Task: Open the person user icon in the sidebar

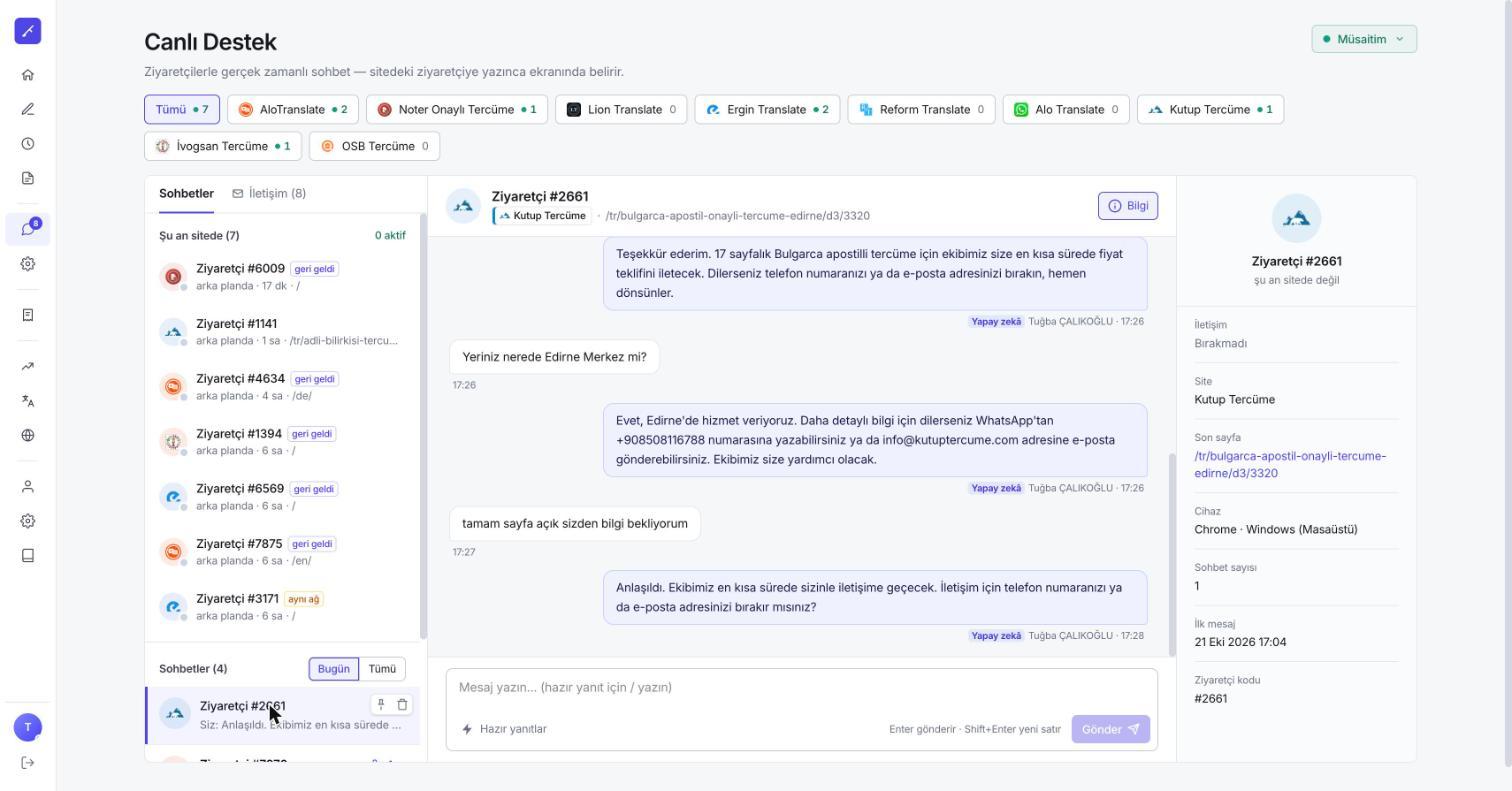Action: [x=28, y=487]
